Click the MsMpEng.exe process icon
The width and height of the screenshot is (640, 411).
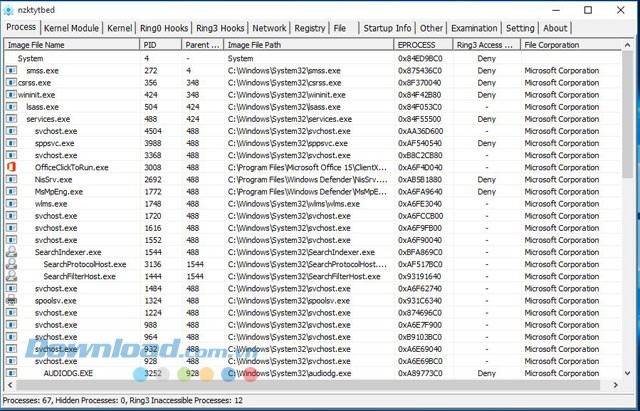point(11,192)
